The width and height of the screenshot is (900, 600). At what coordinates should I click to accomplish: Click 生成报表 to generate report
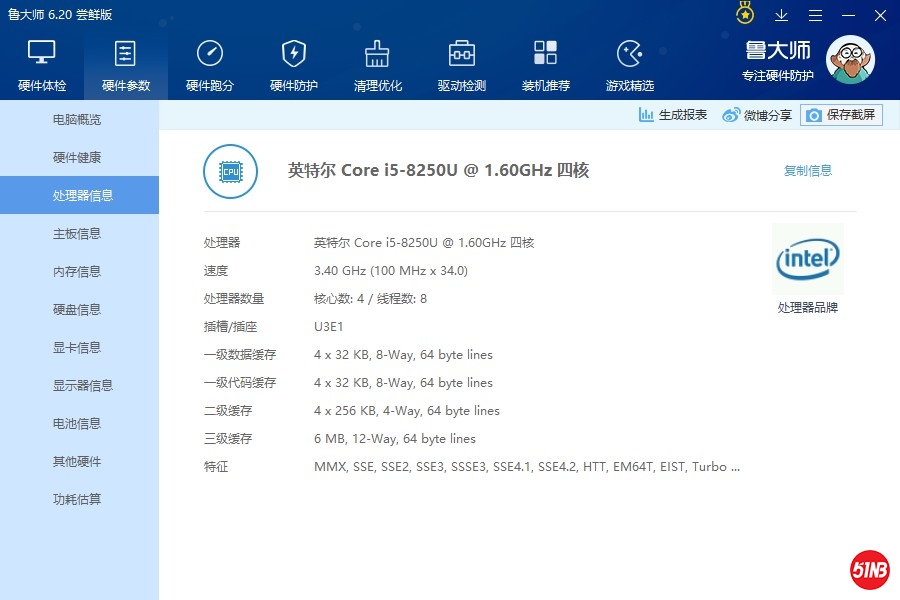[673, 115]
